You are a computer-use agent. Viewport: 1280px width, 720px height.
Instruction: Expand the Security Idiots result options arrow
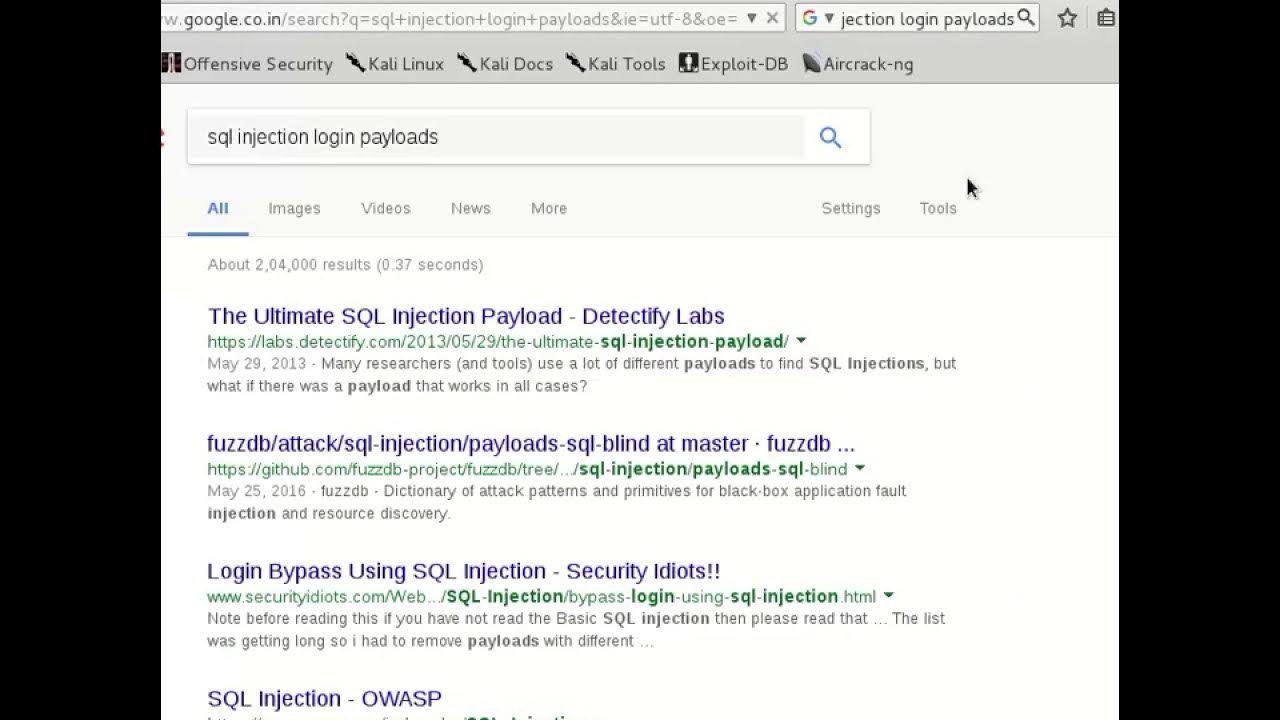pos(888,597)
